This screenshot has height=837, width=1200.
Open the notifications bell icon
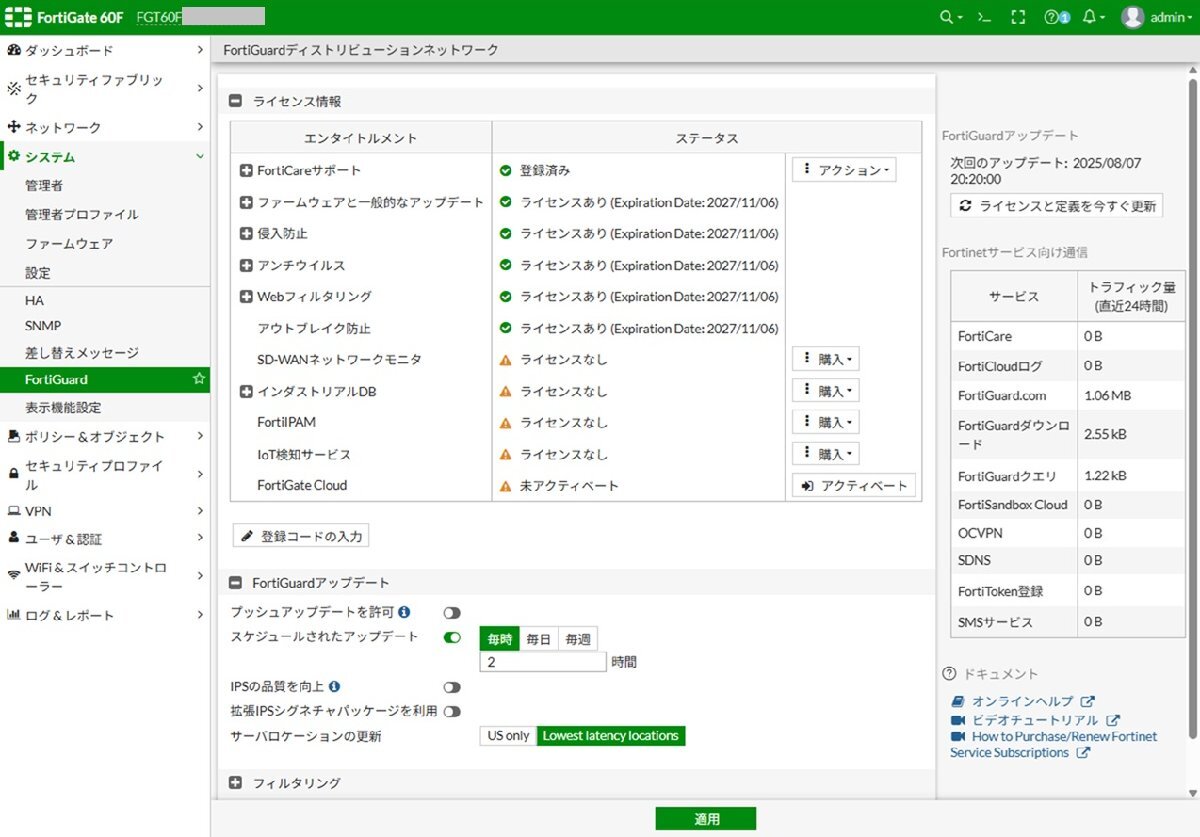tap(1090, 17)
